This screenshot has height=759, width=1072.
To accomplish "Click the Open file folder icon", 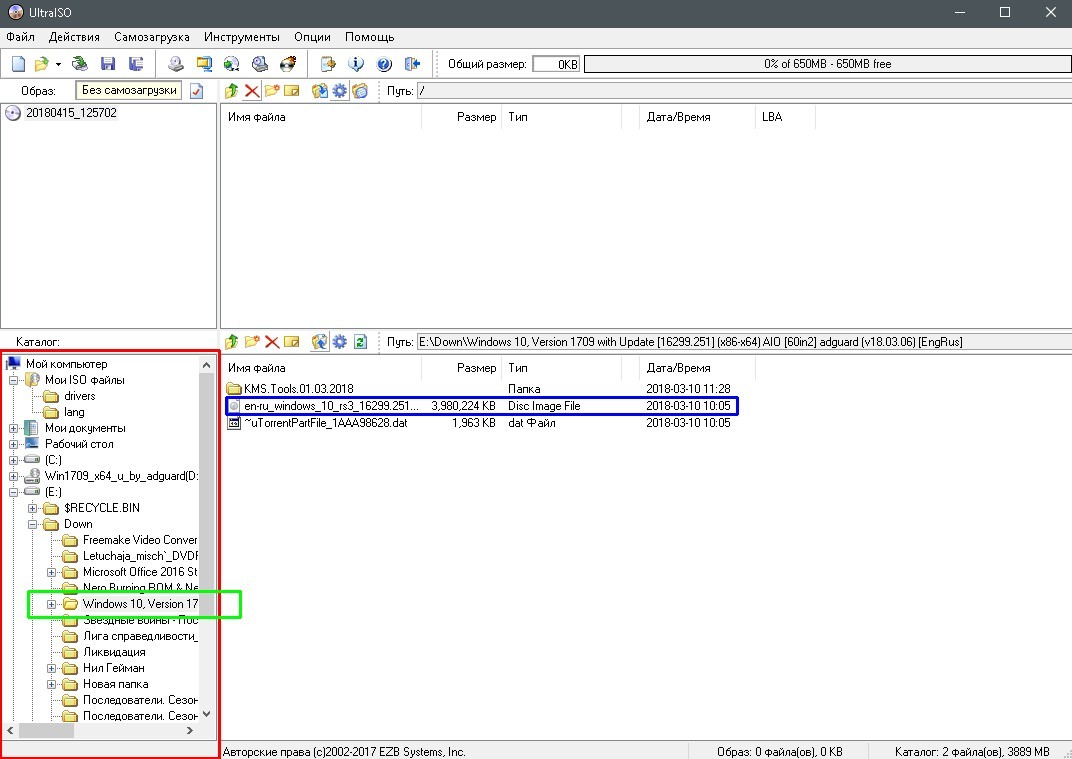I will point(42,64).
